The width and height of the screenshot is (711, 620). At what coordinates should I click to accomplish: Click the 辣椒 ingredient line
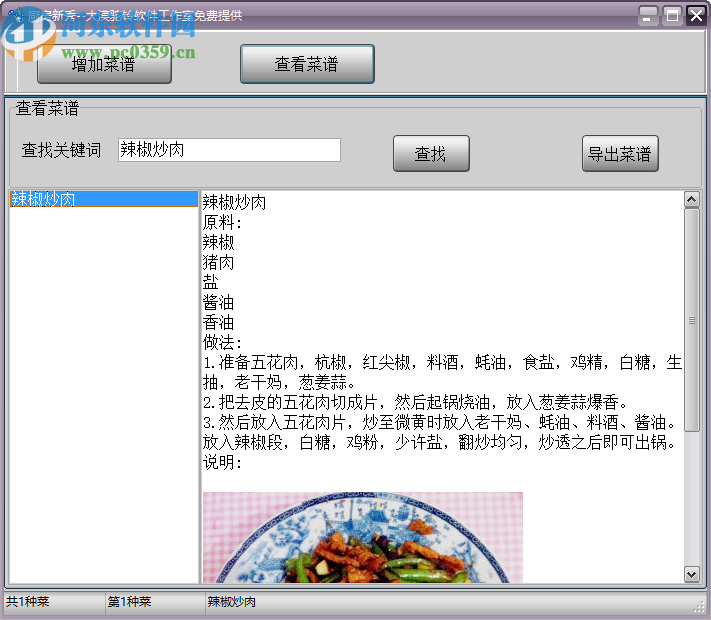(218, 243)
